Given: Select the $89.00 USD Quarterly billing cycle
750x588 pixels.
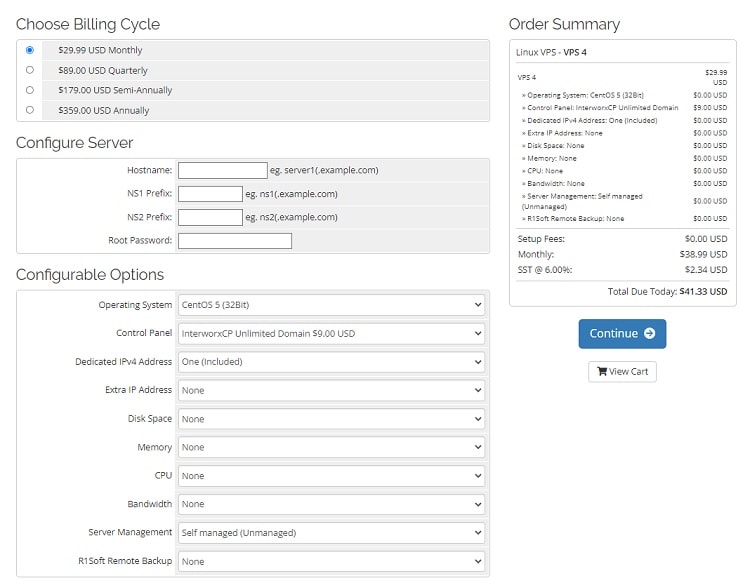Looking at the screenshot, I should [x=30, y=70].
